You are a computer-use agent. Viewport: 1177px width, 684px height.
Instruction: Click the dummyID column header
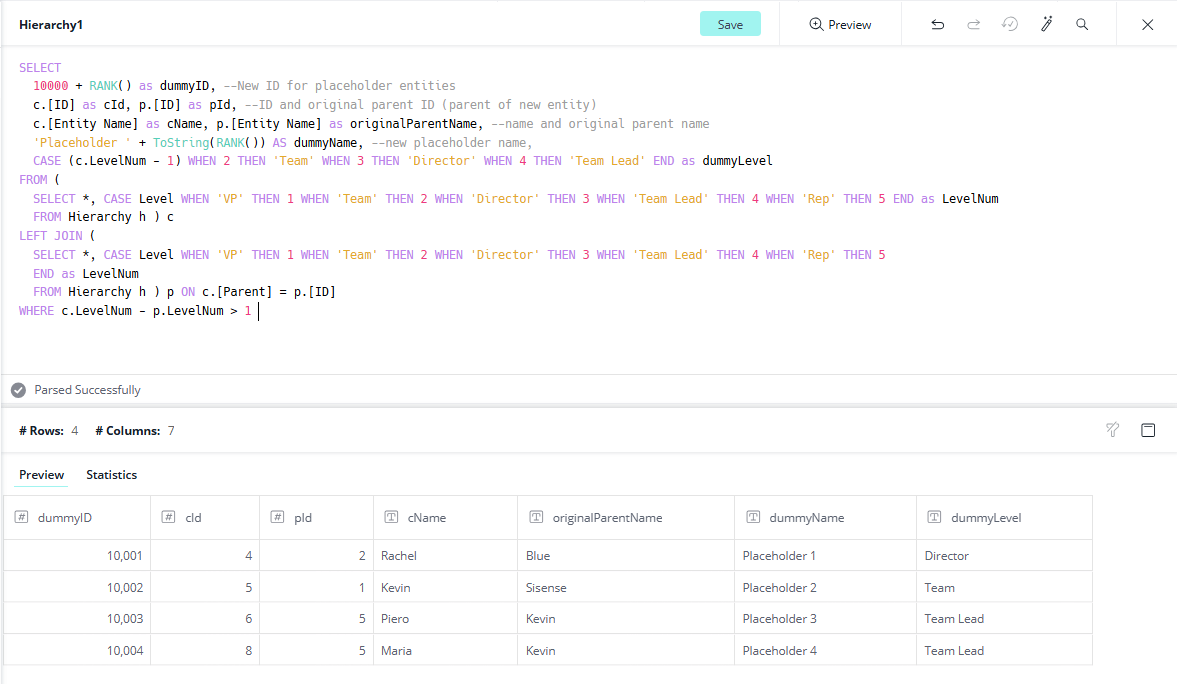click(x=65, y=518)
